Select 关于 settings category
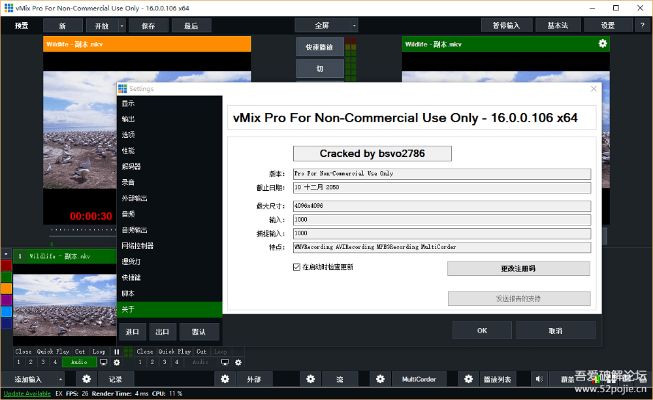The image size is (653, 400). pos(169,309)
